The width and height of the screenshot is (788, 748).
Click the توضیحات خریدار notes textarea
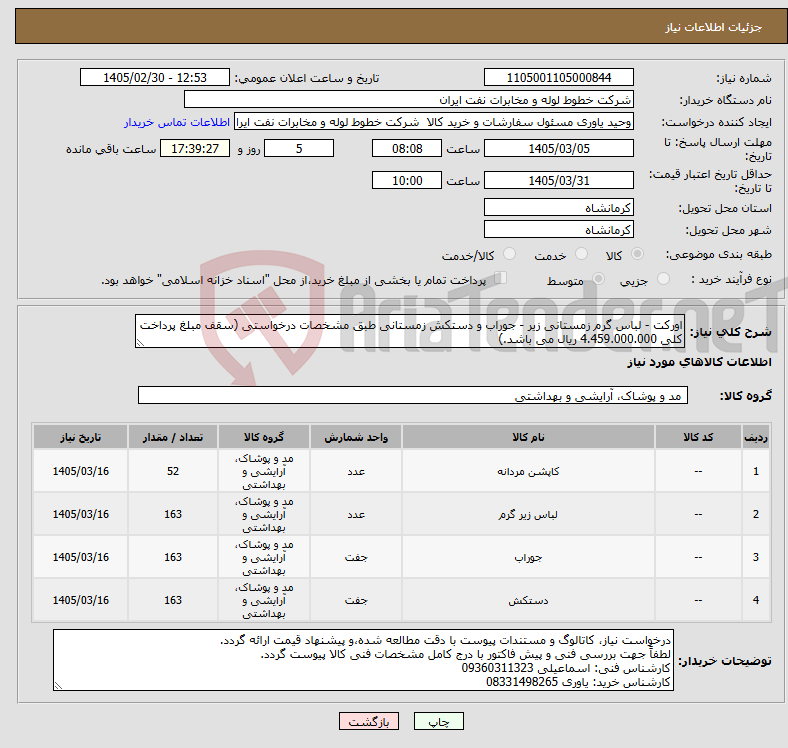click(363, 660)
